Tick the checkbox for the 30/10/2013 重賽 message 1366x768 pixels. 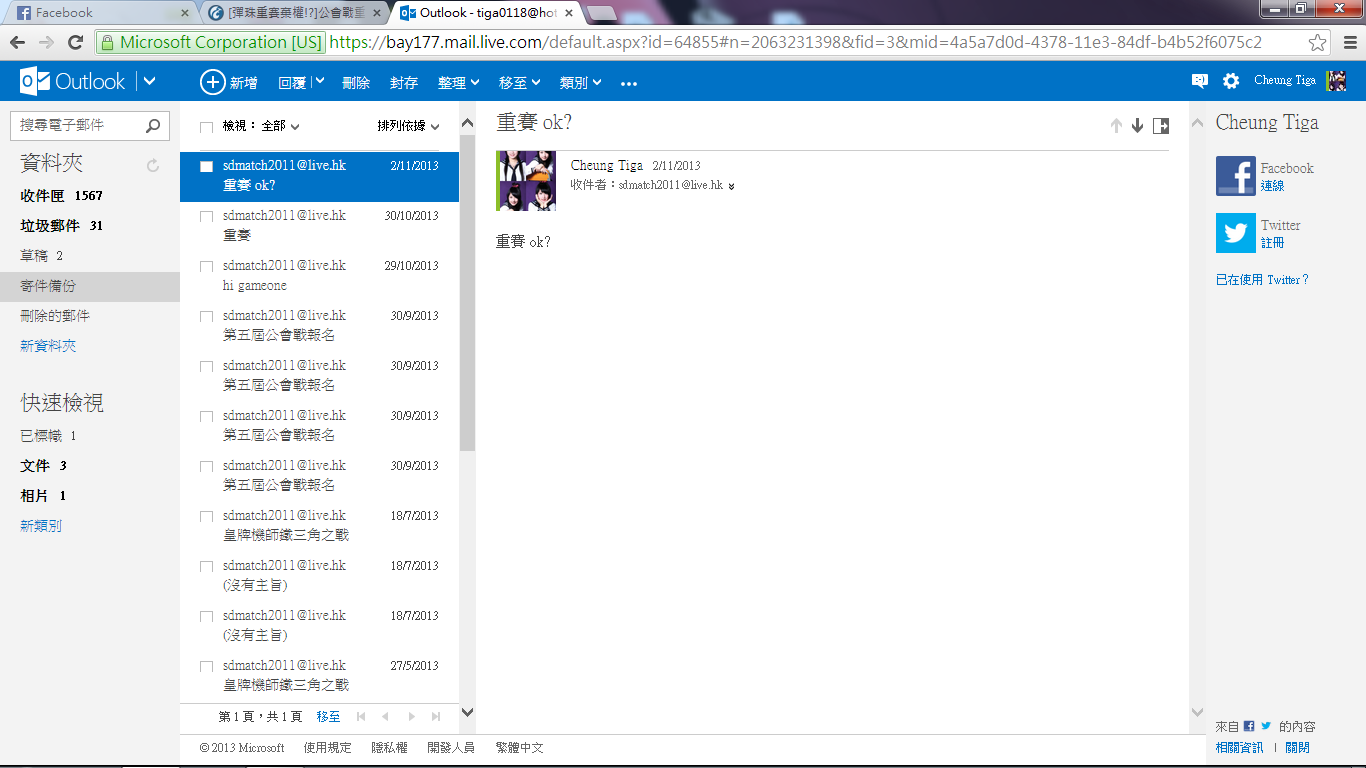[x=206, y=216]
